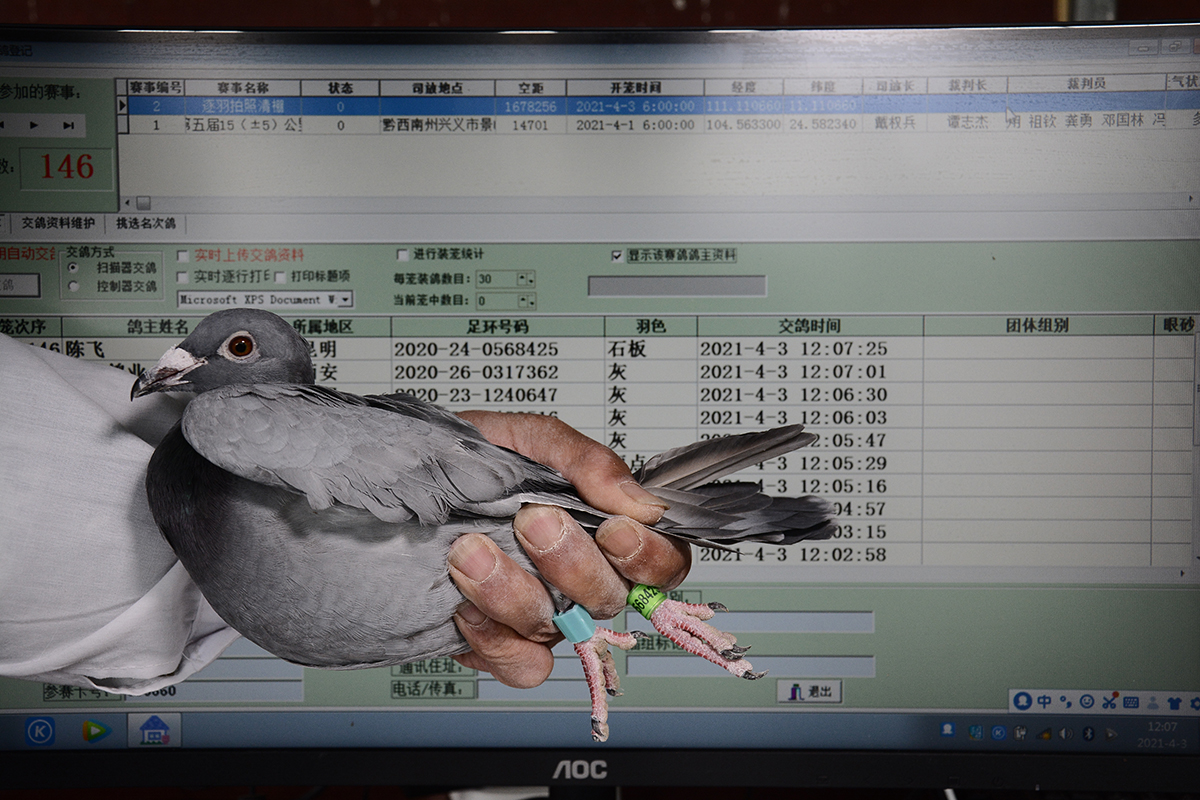Toggle the 实时逐行打印 checkbox
The height and width of the screenshot is (800, 1200).
182,276
